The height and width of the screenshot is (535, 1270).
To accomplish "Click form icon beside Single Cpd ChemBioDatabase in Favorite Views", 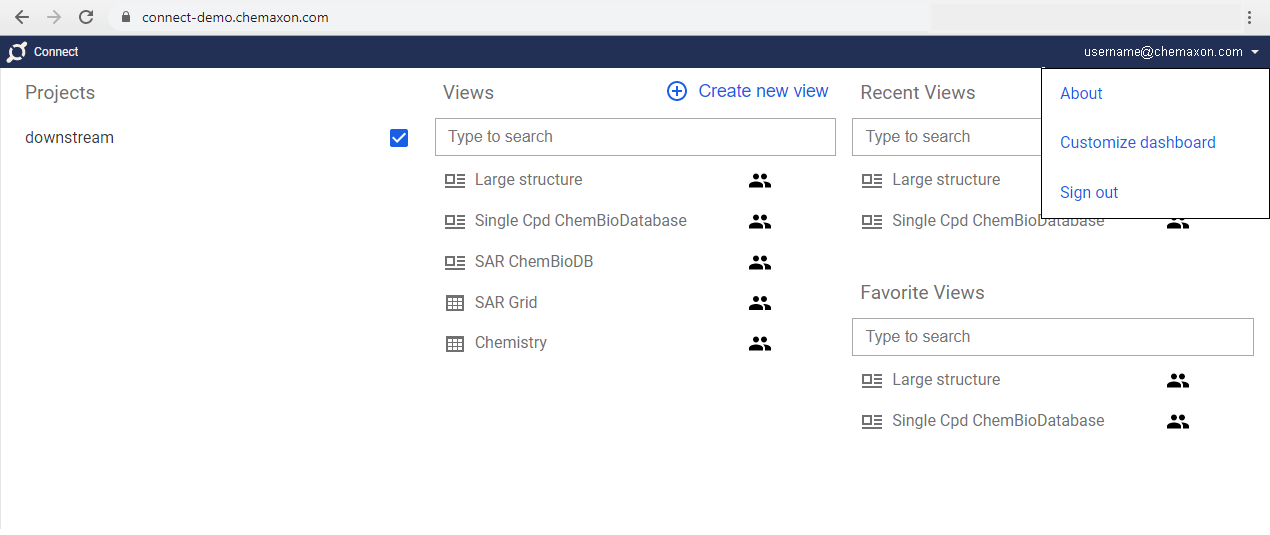I will tap(872, 422).
